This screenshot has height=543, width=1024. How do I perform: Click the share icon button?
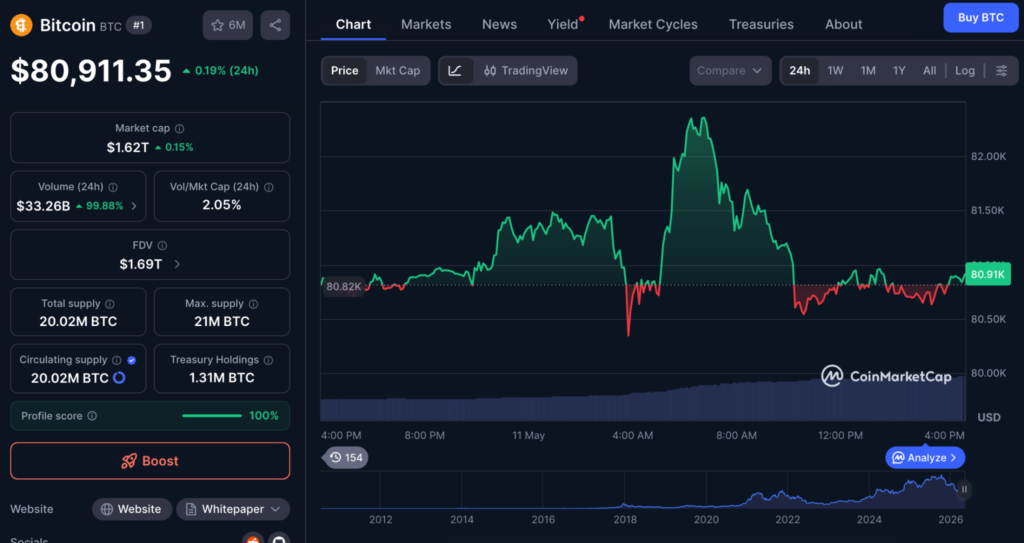[275, 25]
